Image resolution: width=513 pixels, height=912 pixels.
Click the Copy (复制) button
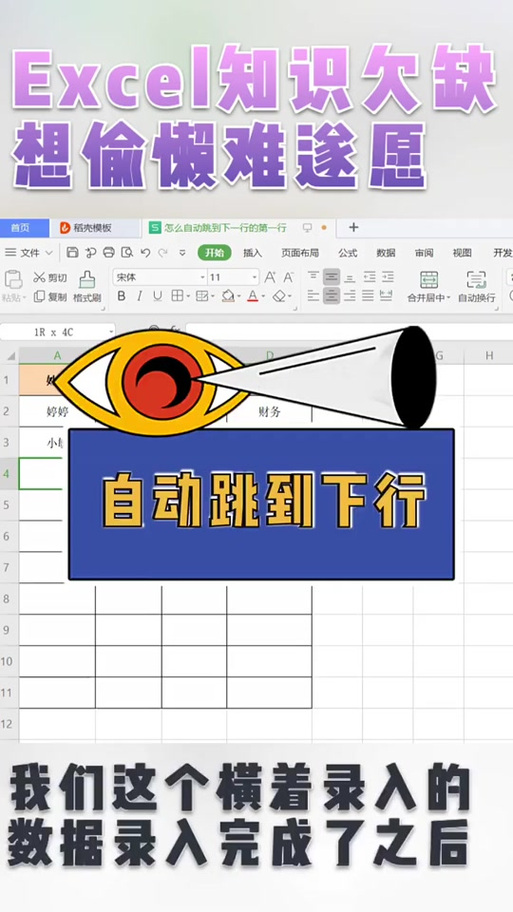50,297
